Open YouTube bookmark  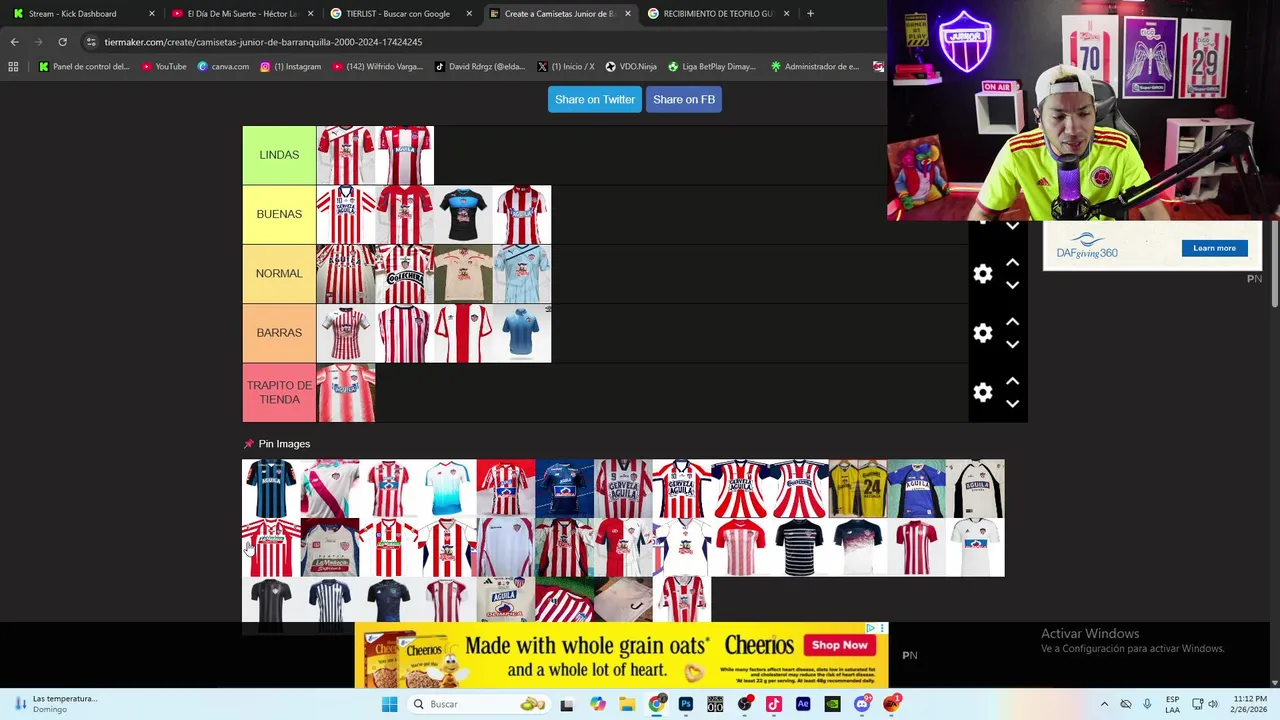164,67
